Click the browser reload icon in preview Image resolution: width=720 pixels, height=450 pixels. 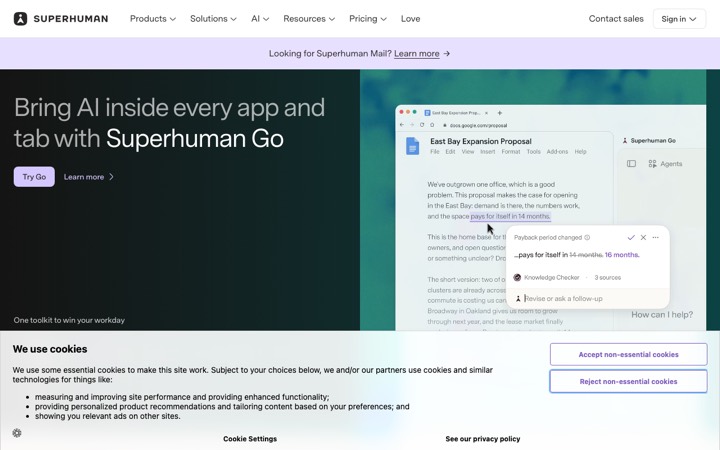pos(422,125)
